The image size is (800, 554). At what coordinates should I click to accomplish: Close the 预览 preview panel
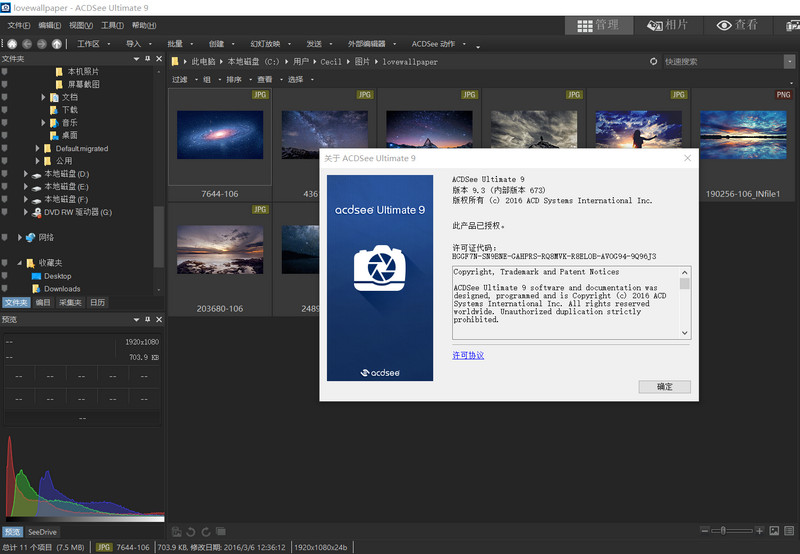(x=159, y=319)
